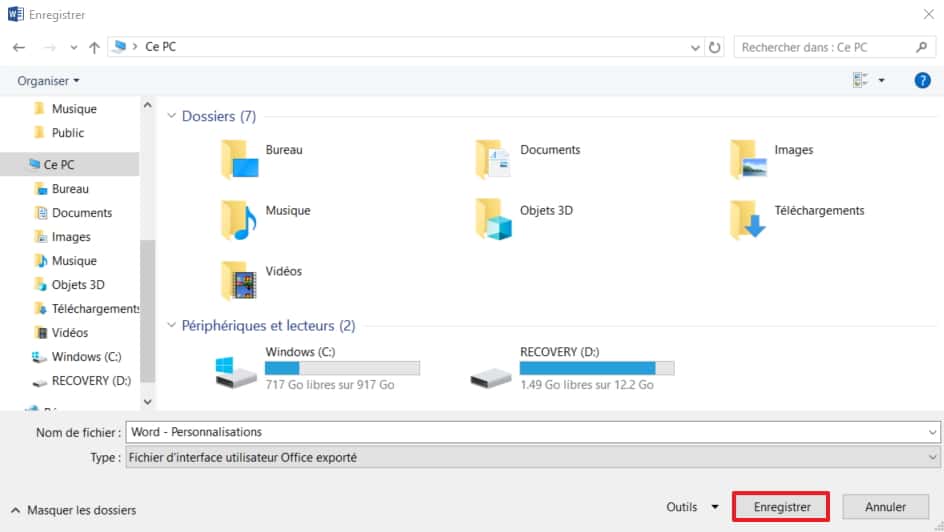Open the Organiser menu
The image size is (944, 532).
tap(48, 81)
